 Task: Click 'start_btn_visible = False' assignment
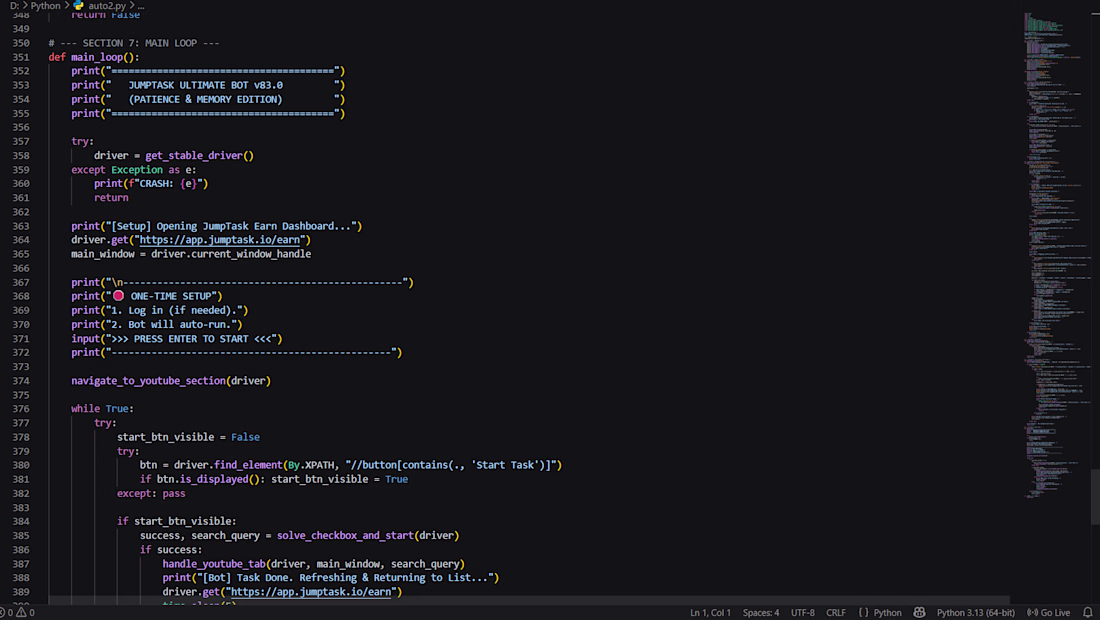188,437
